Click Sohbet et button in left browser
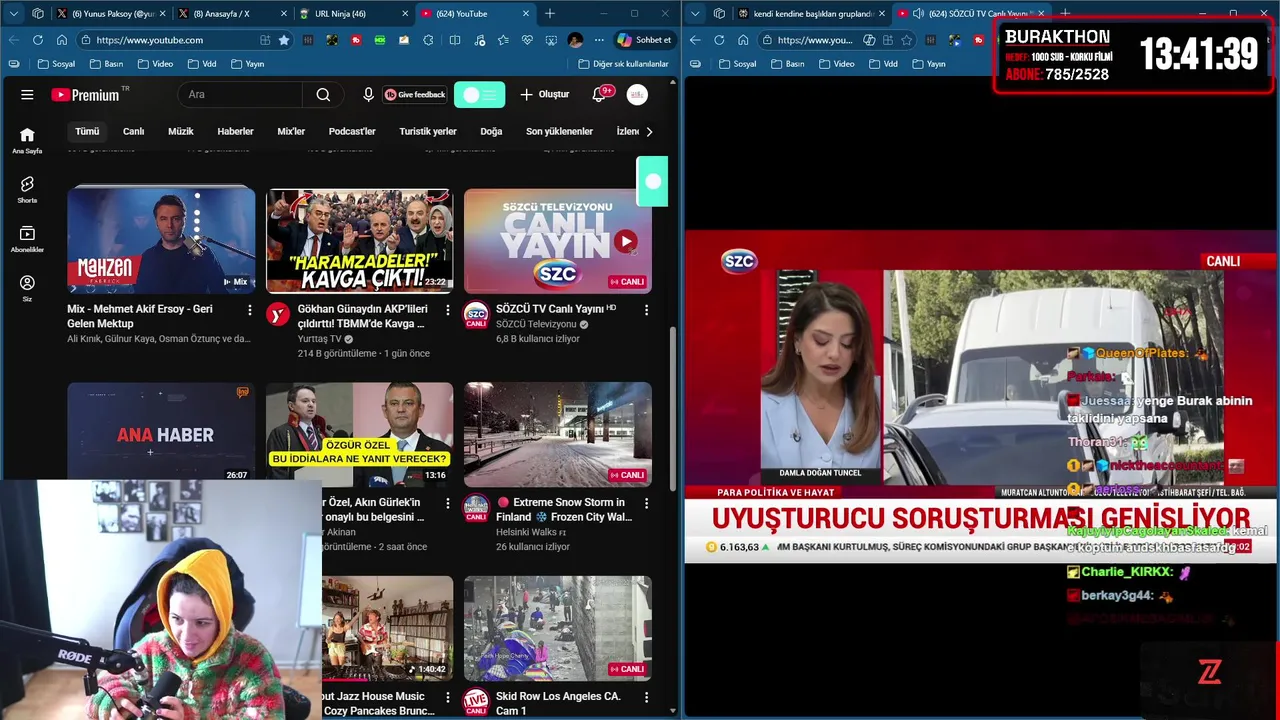 [644, 40]
